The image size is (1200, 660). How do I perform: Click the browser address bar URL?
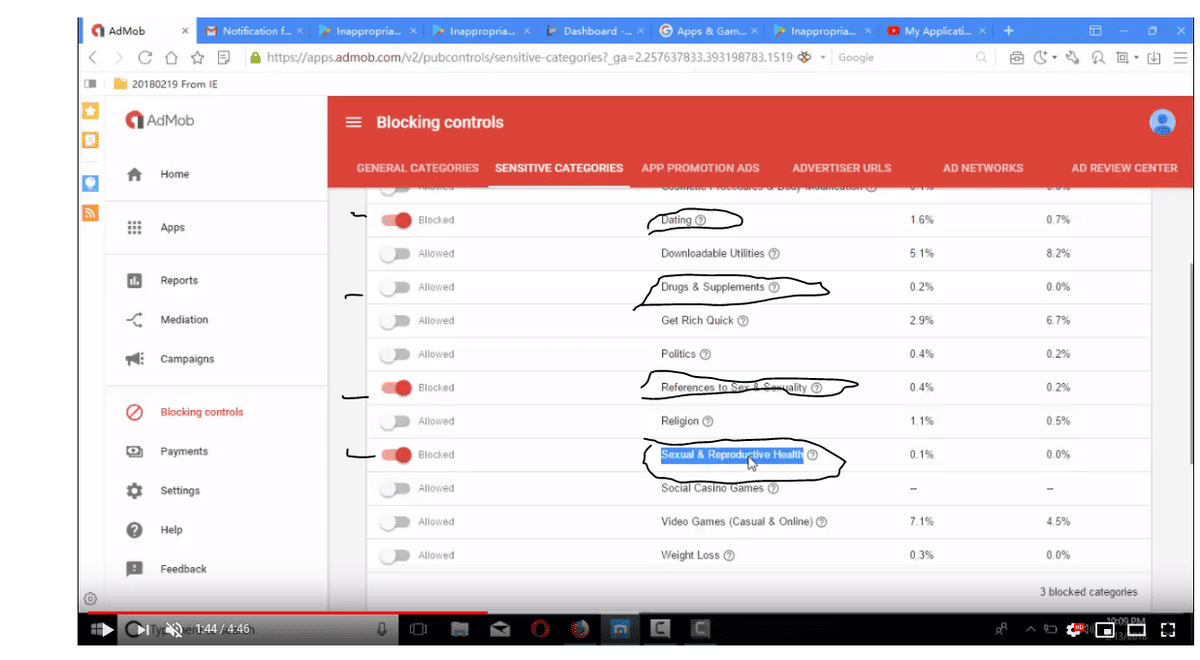coord(530,58)
